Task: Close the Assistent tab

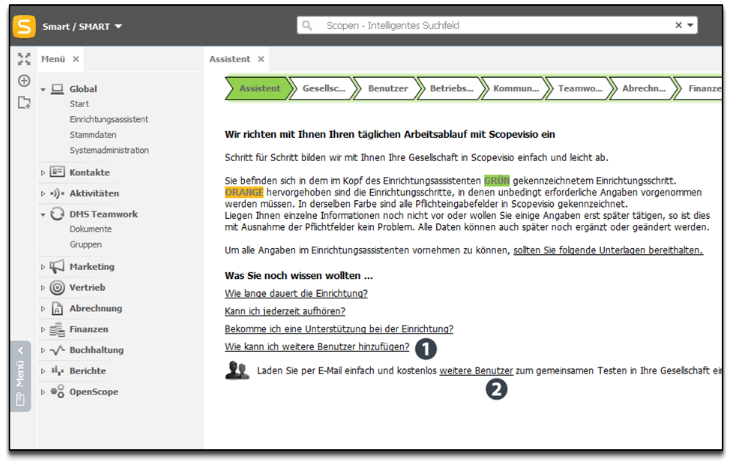Action: coord(261,59)
